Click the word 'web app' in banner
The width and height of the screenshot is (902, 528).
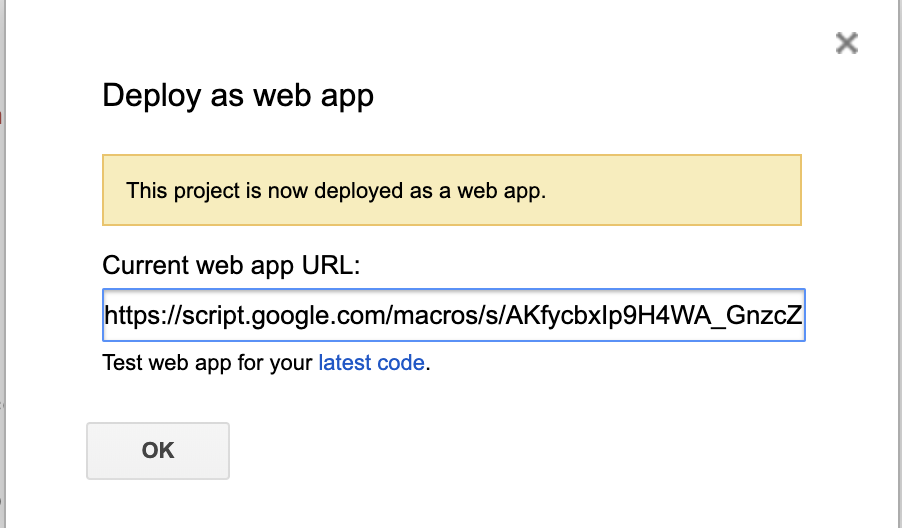point(500,191)
